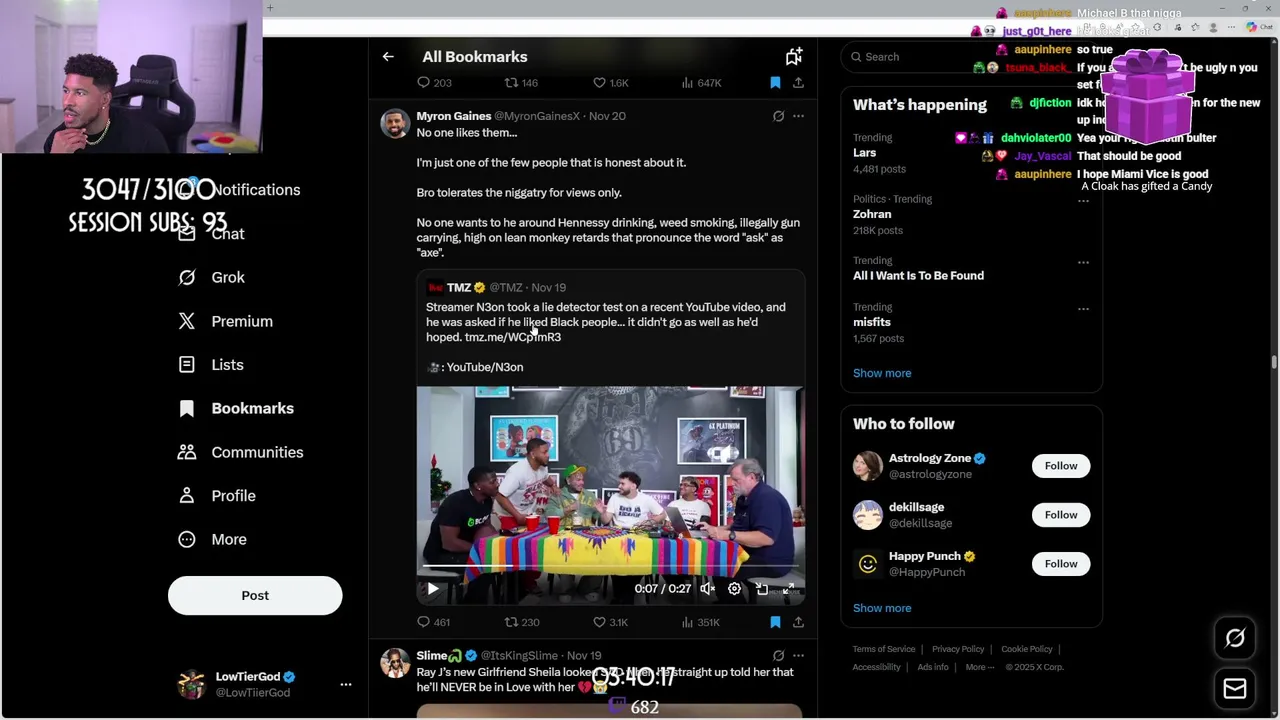Open Communities from the sidebar
Screen dimensions: 1280x720
coord(240,452)
